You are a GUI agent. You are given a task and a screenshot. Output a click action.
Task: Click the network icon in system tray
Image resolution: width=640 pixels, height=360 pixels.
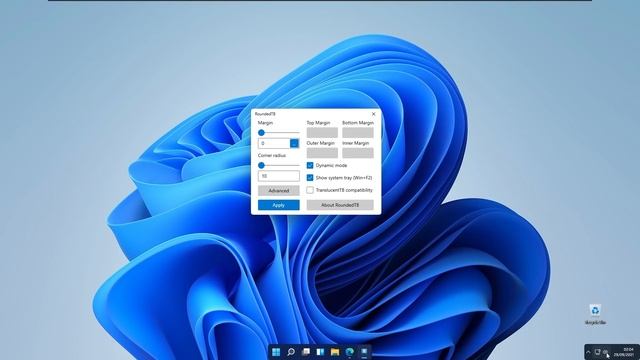(x=597, y=352)
